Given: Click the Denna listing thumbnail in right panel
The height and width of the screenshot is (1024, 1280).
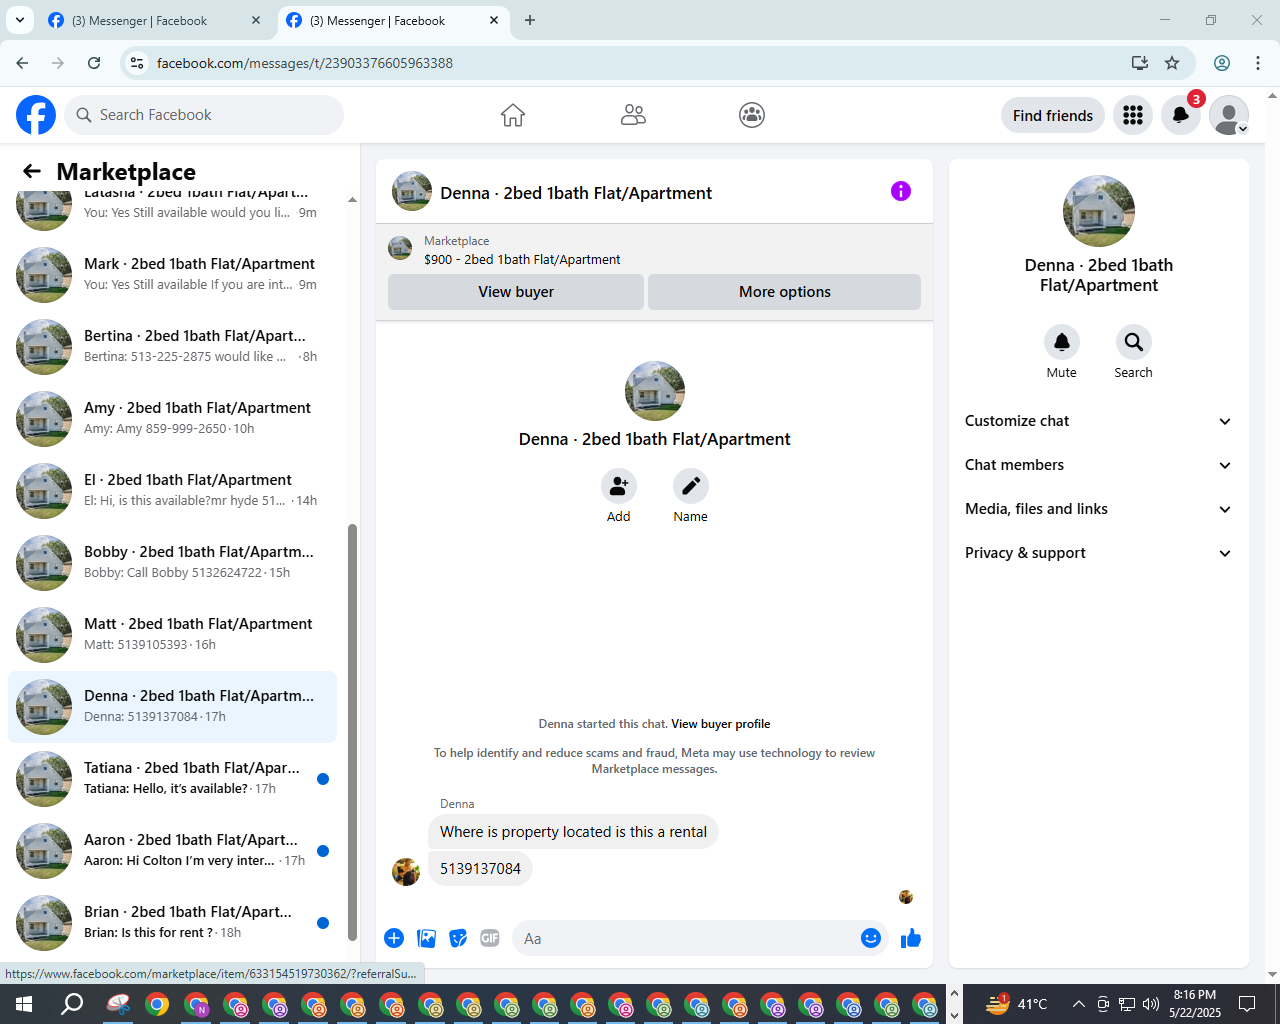Looking at the screenshot, I should pos(1099,211).
